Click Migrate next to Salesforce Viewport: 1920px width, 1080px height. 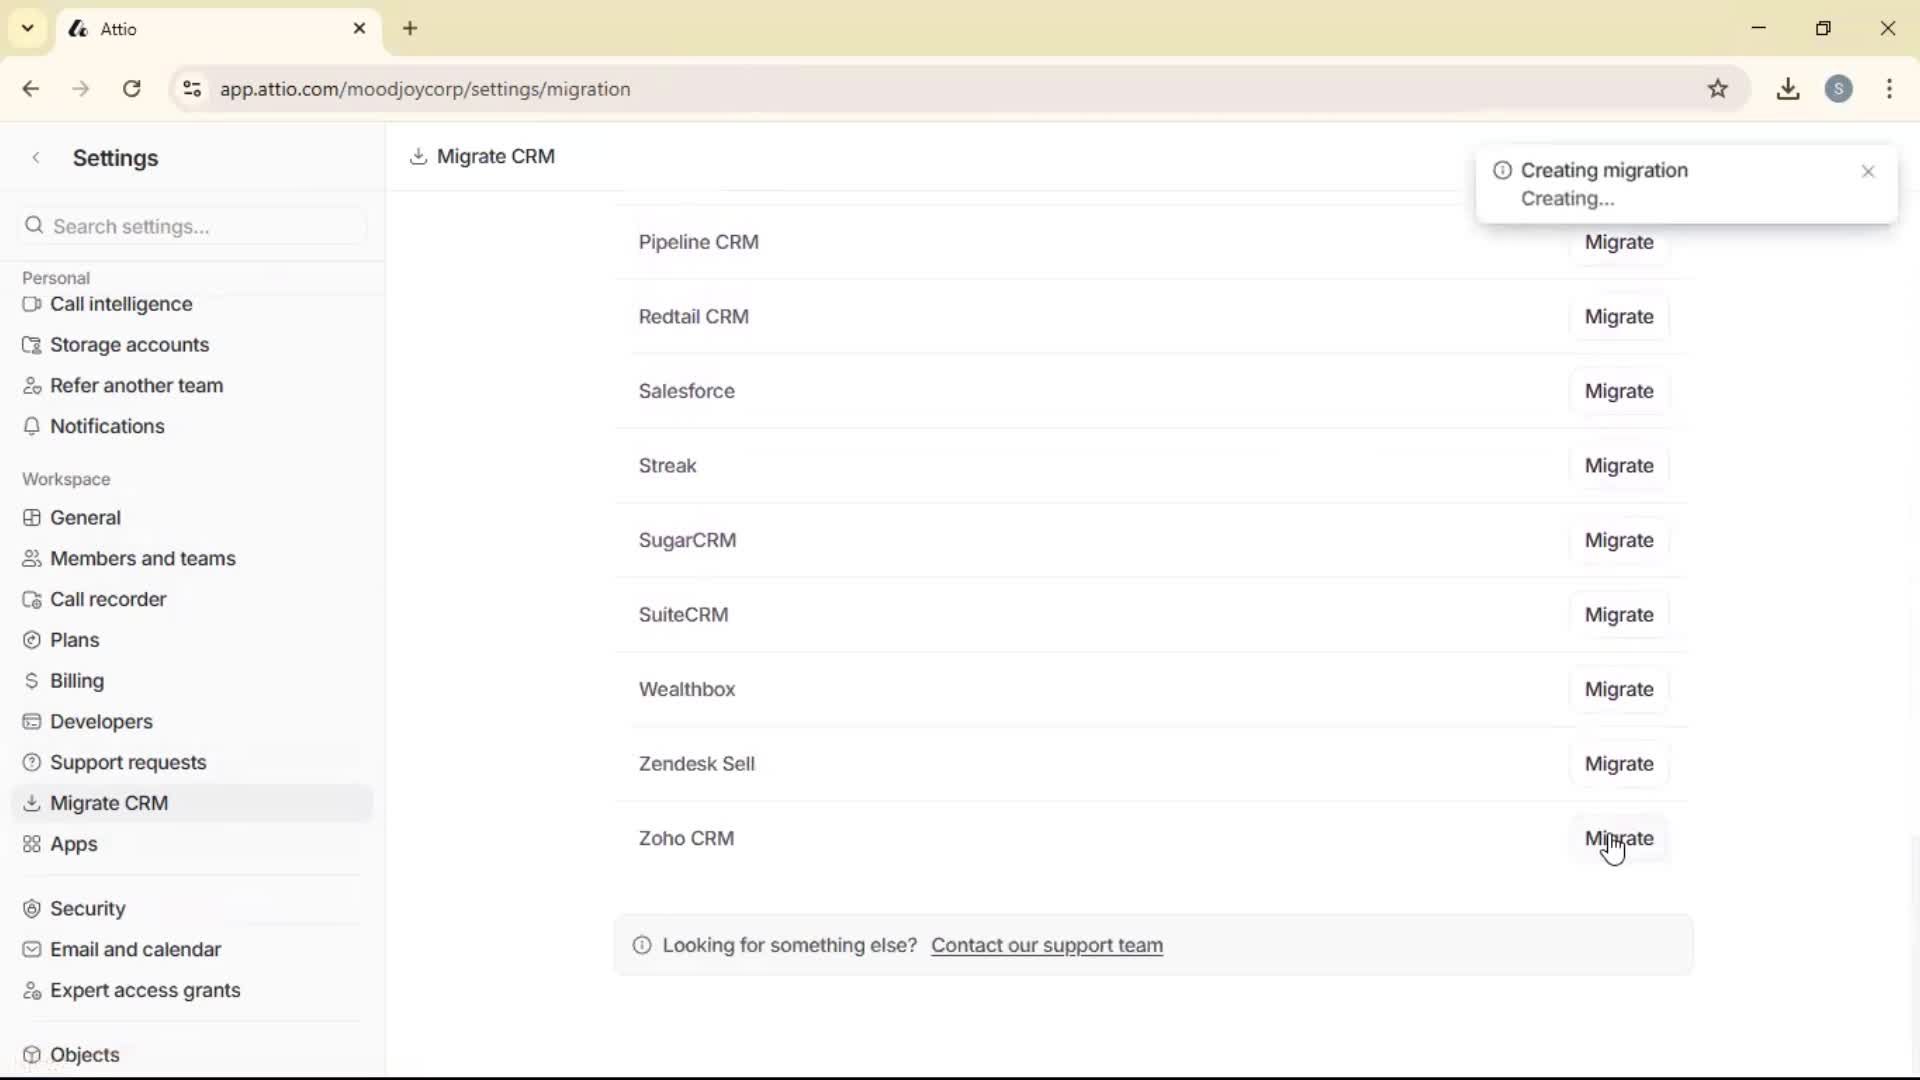tap(1619, 391)
